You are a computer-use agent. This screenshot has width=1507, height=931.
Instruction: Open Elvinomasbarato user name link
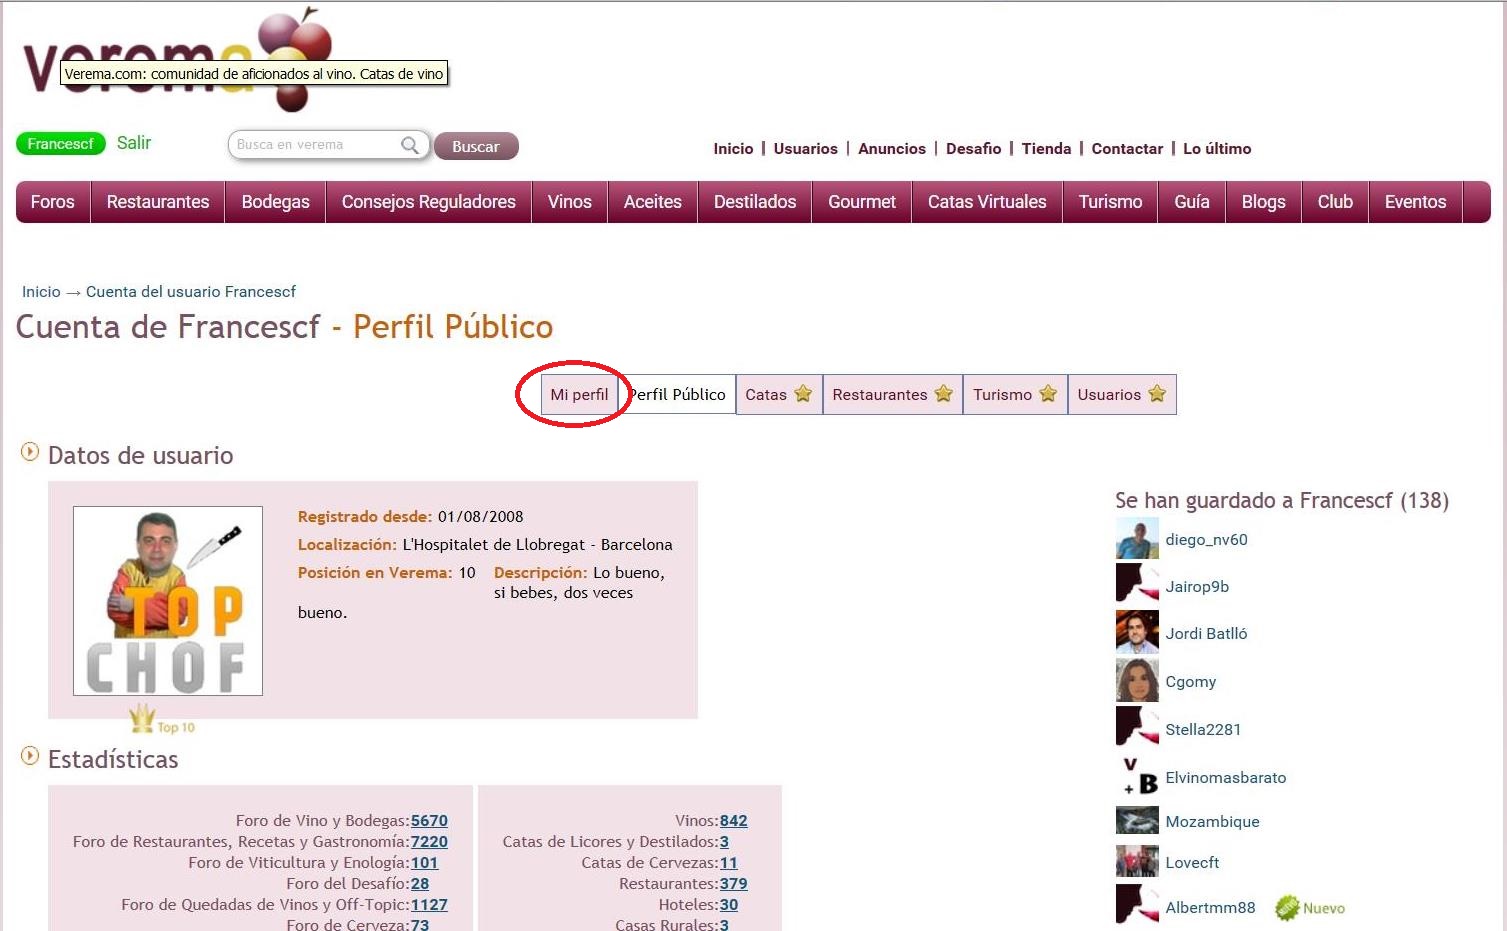tap(1226, 778)
